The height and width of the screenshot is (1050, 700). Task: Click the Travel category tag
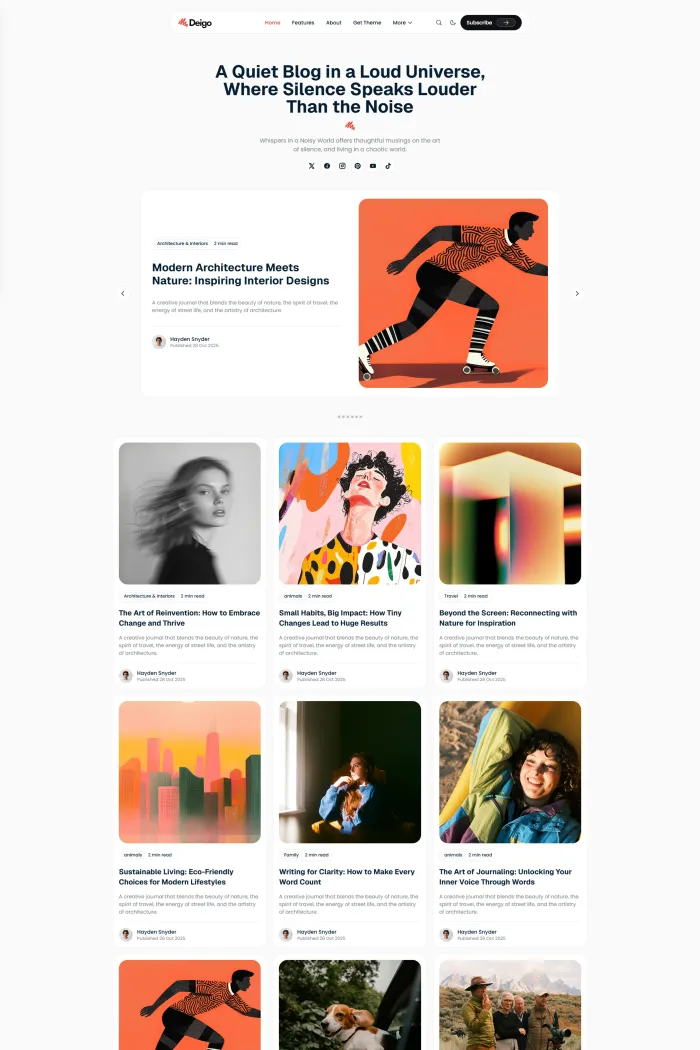coord(451,596)
